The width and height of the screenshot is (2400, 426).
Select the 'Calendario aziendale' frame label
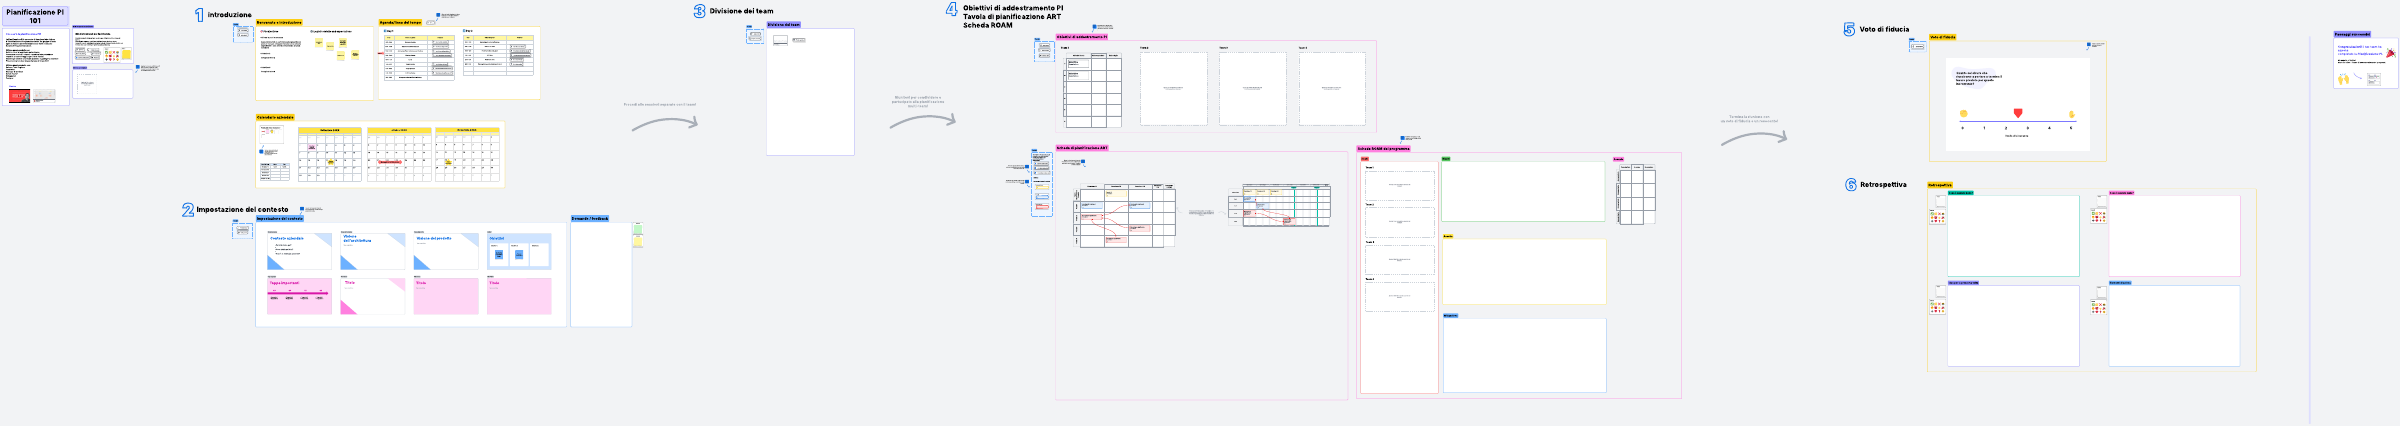[275, 117]
